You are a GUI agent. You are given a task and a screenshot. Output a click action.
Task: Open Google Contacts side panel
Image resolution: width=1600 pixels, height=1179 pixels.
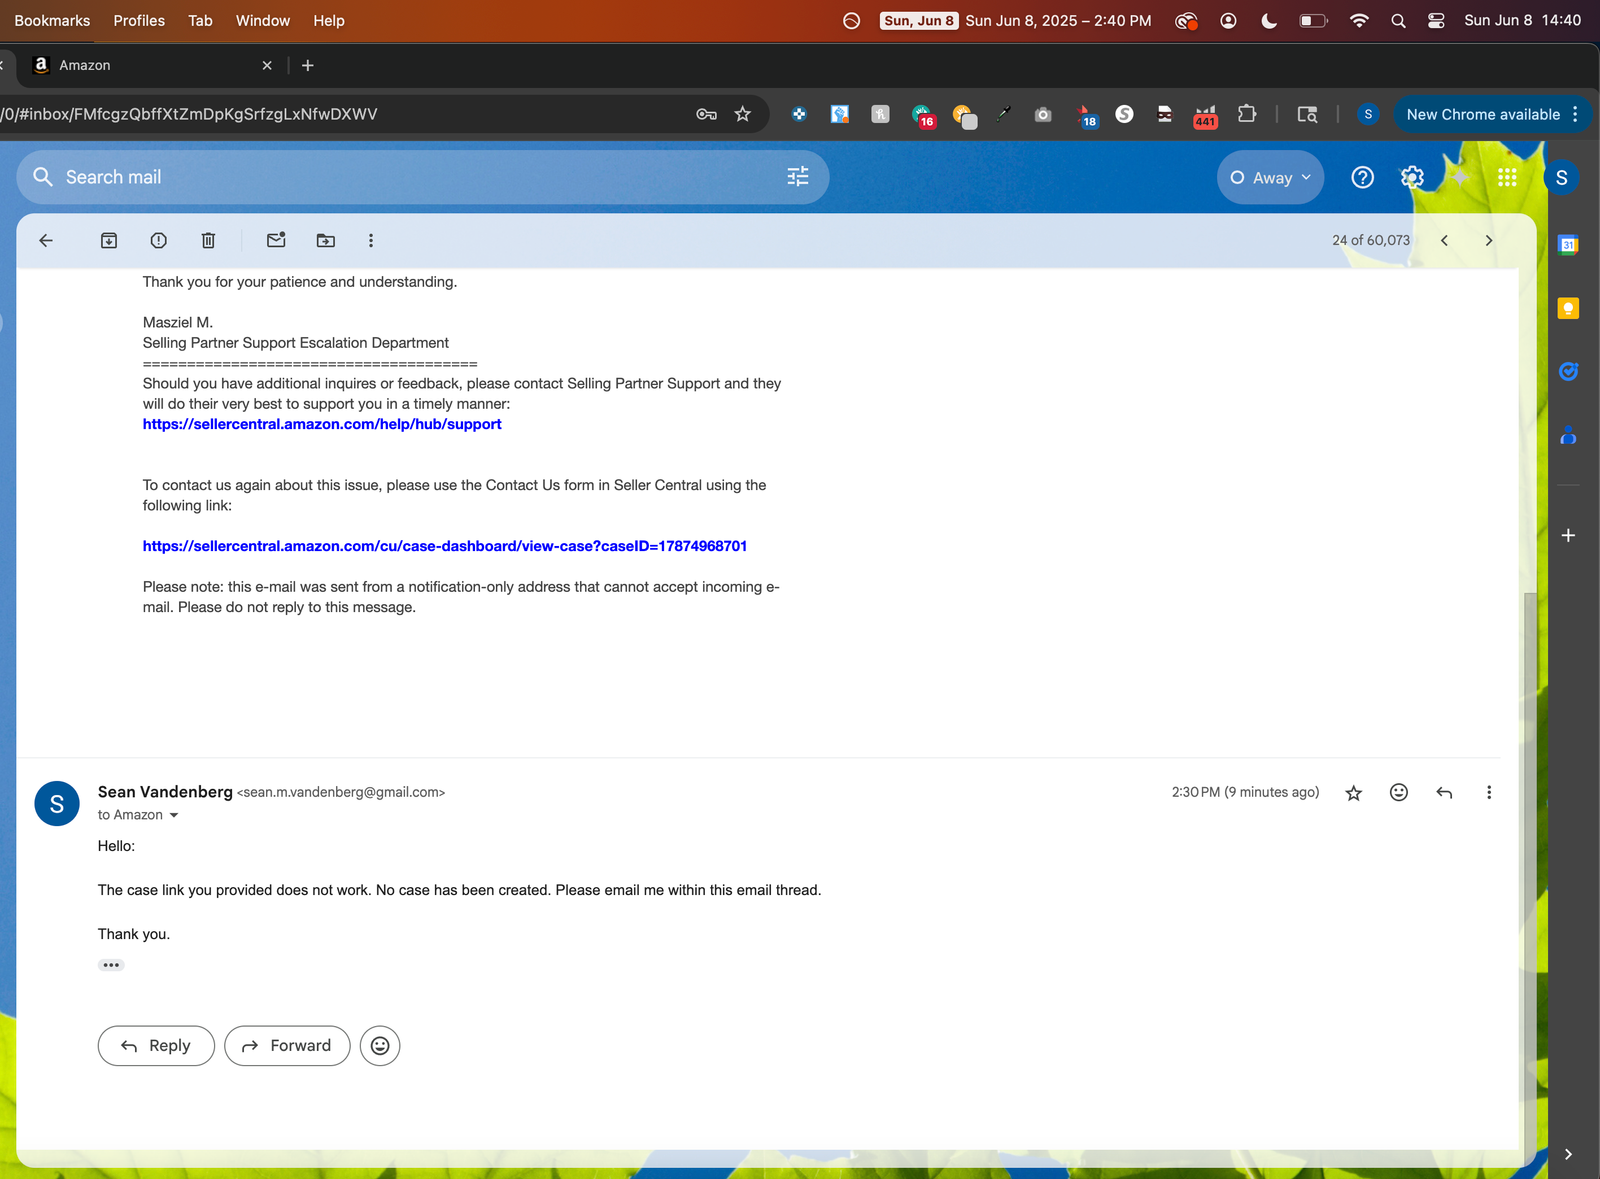(x=1568, y=436)
